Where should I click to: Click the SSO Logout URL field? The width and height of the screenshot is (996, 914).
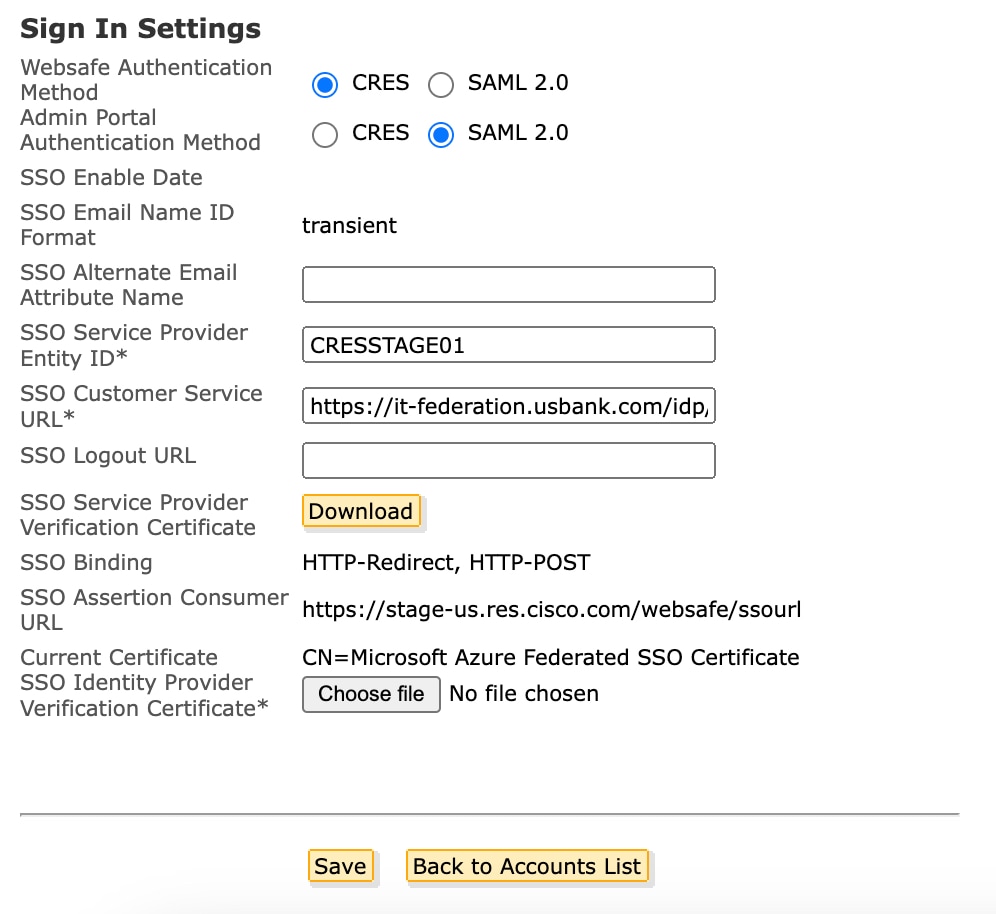pyautogui.click(x=508, y=460)
